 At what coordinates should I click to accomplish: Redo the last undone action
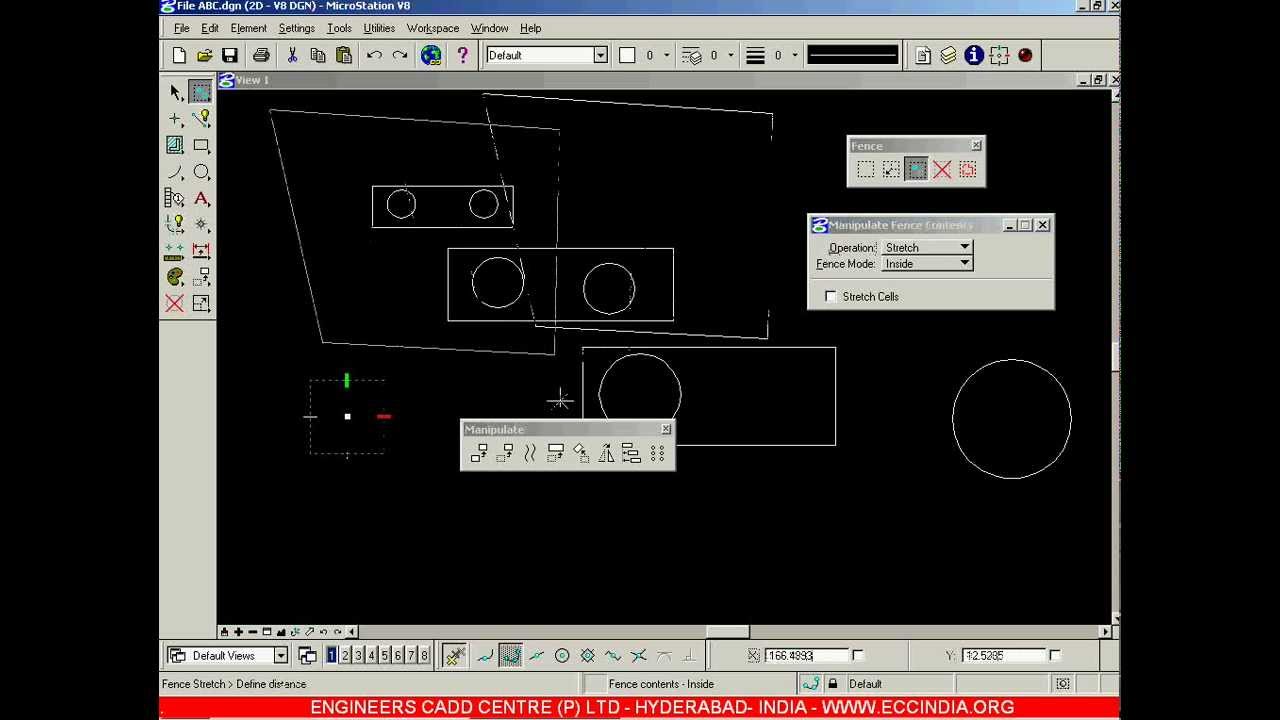click(x=400, y=56)
